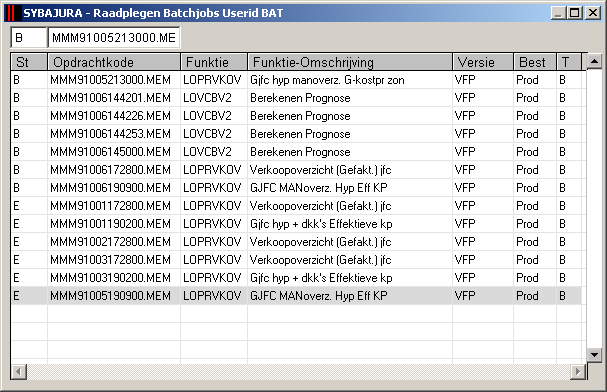The height and width of the screenshot is (392, 607).
Task: Click LOPRVKOV in row MMM91003190200.MEM
Action: click(212, 278)
